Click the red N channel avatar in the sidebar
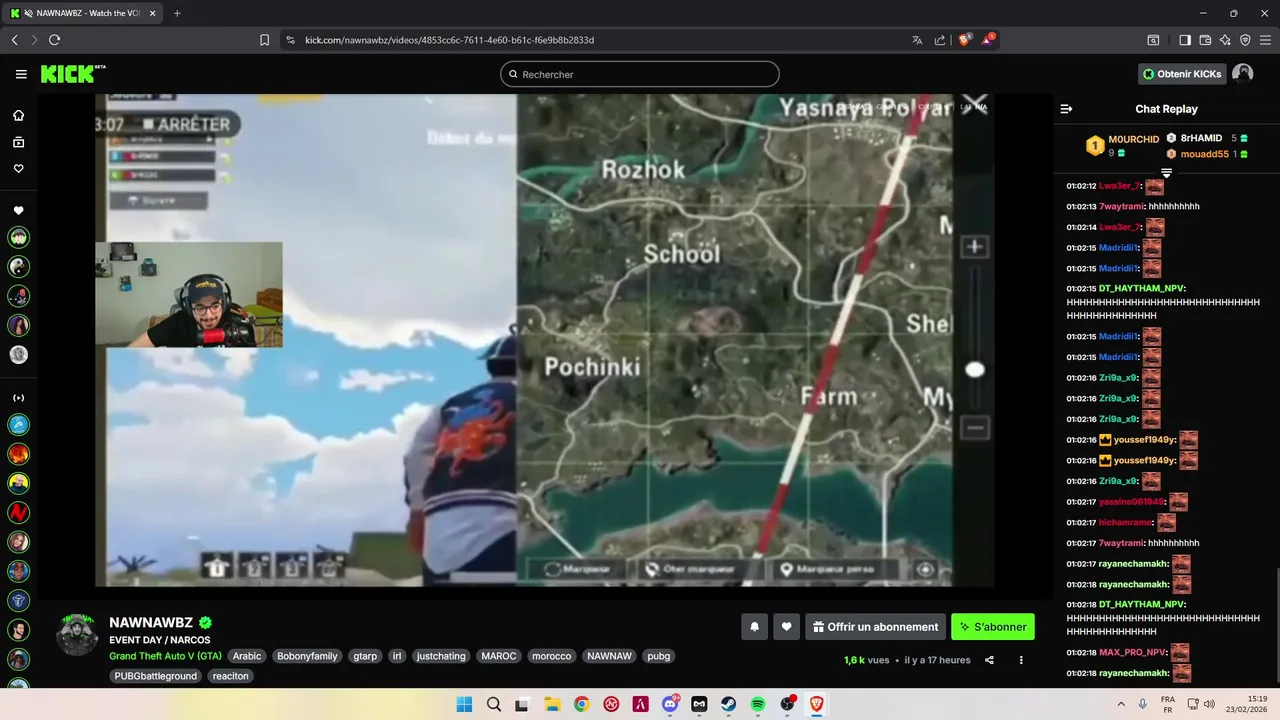Image resolution: width=1280 pixels, height=720 pixels. 18,512
